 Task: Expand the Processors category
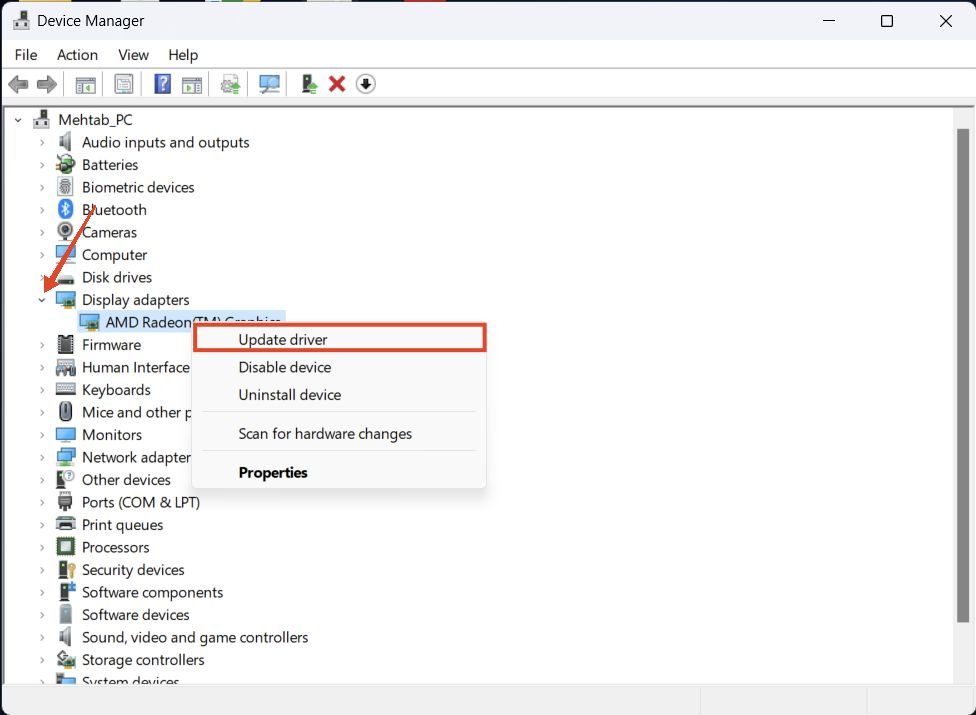click(x=42, y=548)
